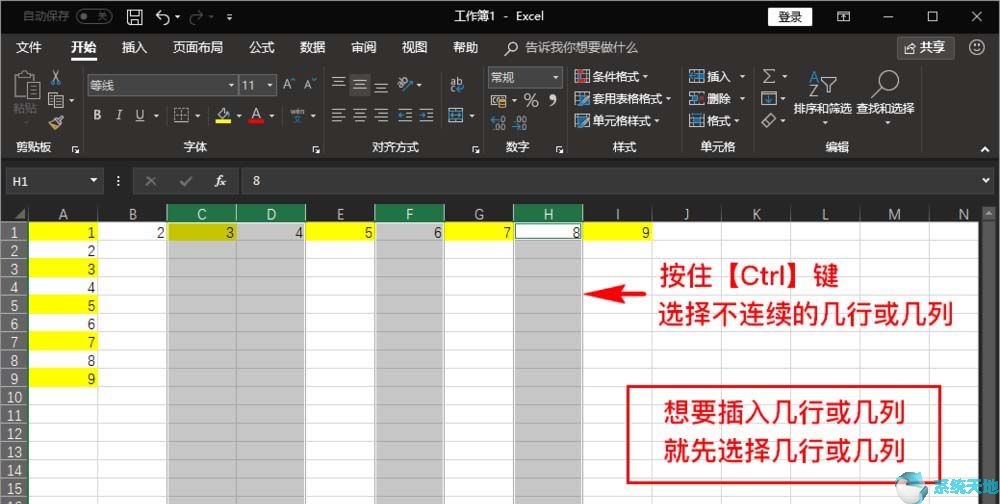Click the 查找和选择 magnifier button
The height and width of the screenshot is (504, 1000).
[x=885, y=97]
